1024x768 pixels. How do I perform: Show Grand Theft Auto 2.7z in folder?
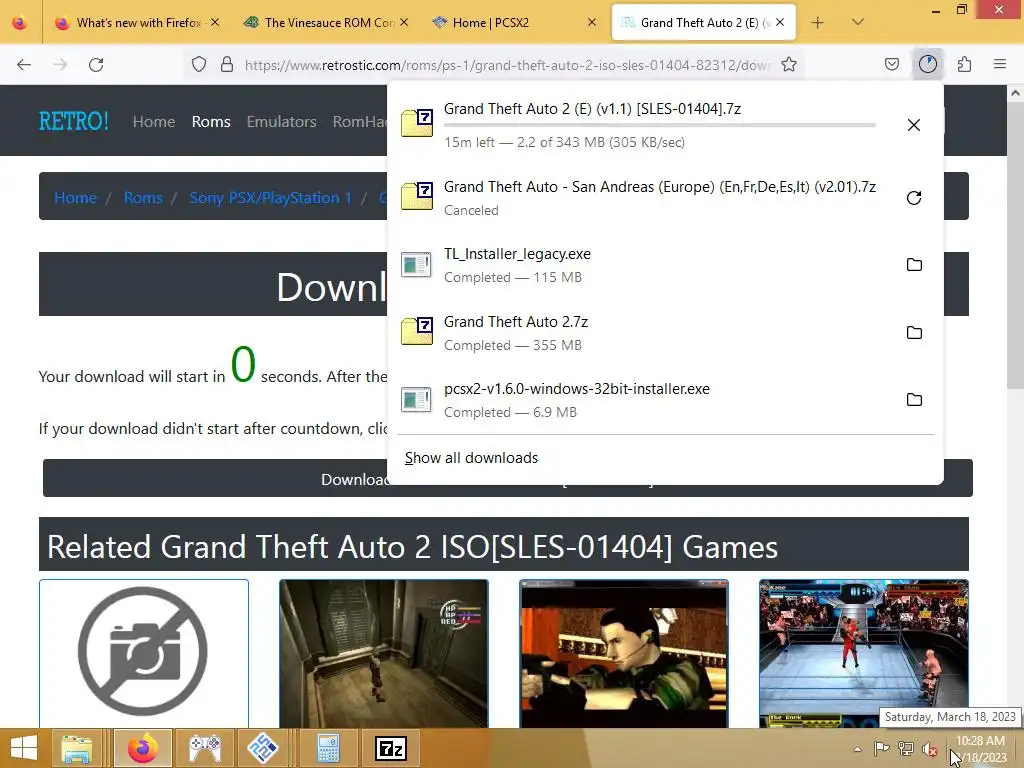pos(914,332)
